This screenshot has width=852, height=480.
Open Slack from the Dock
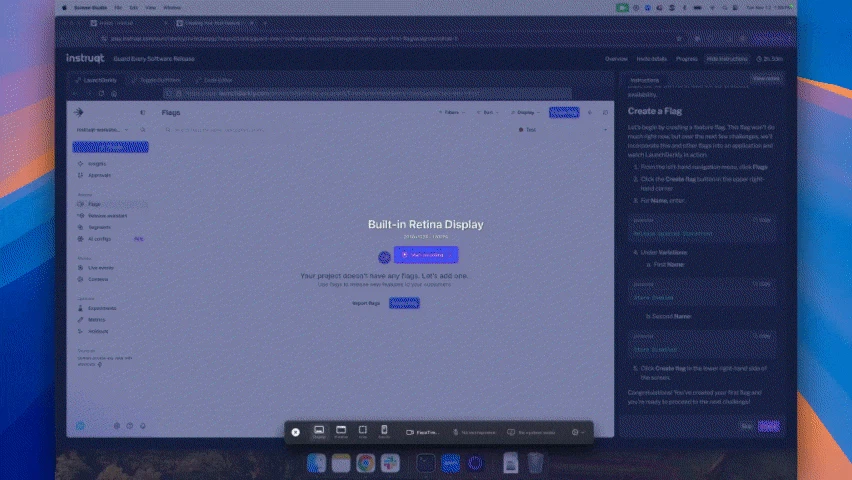(390, 463)
